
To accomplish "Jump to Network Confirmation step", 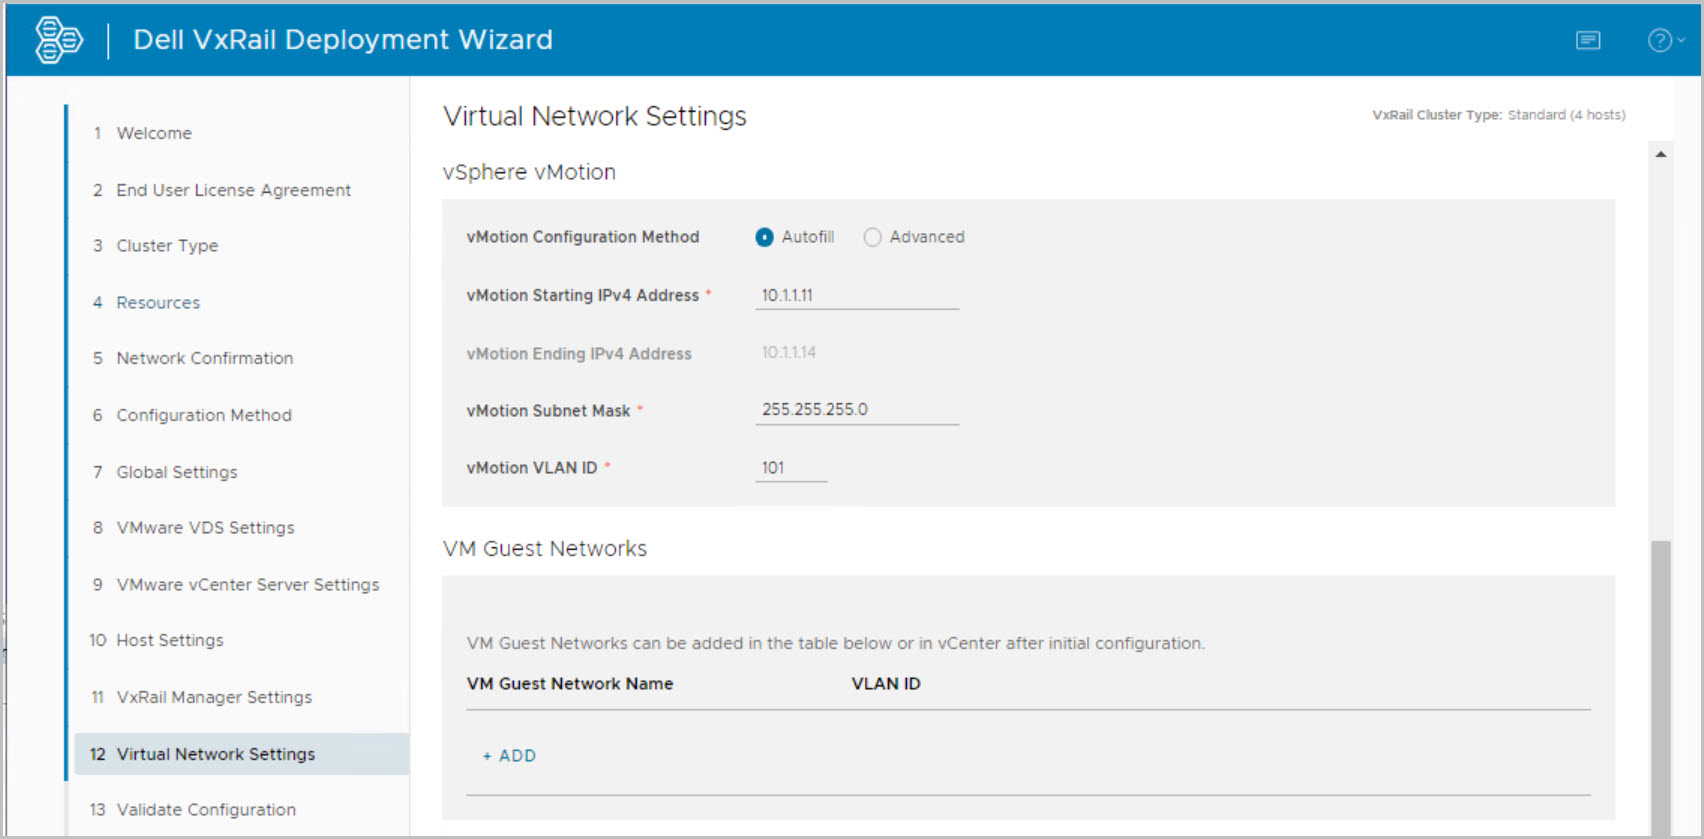I will (x=204, y=358).
